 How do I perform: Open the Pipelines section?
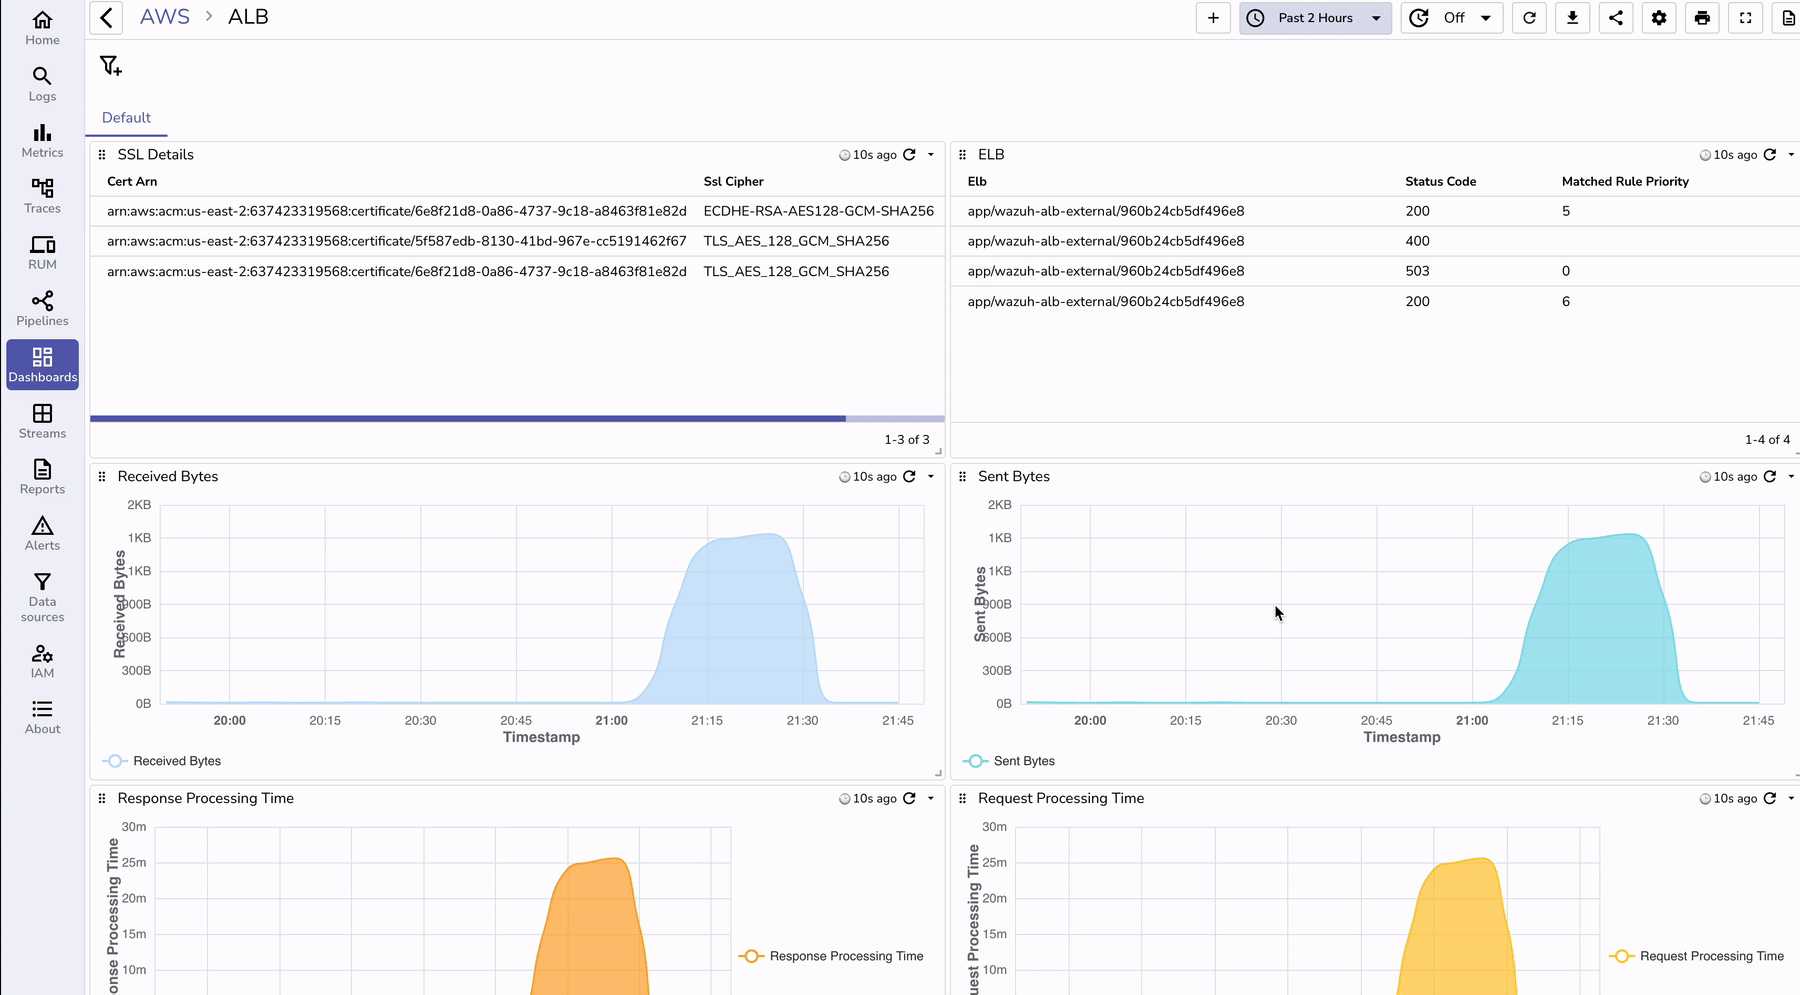tap(42, 307)
